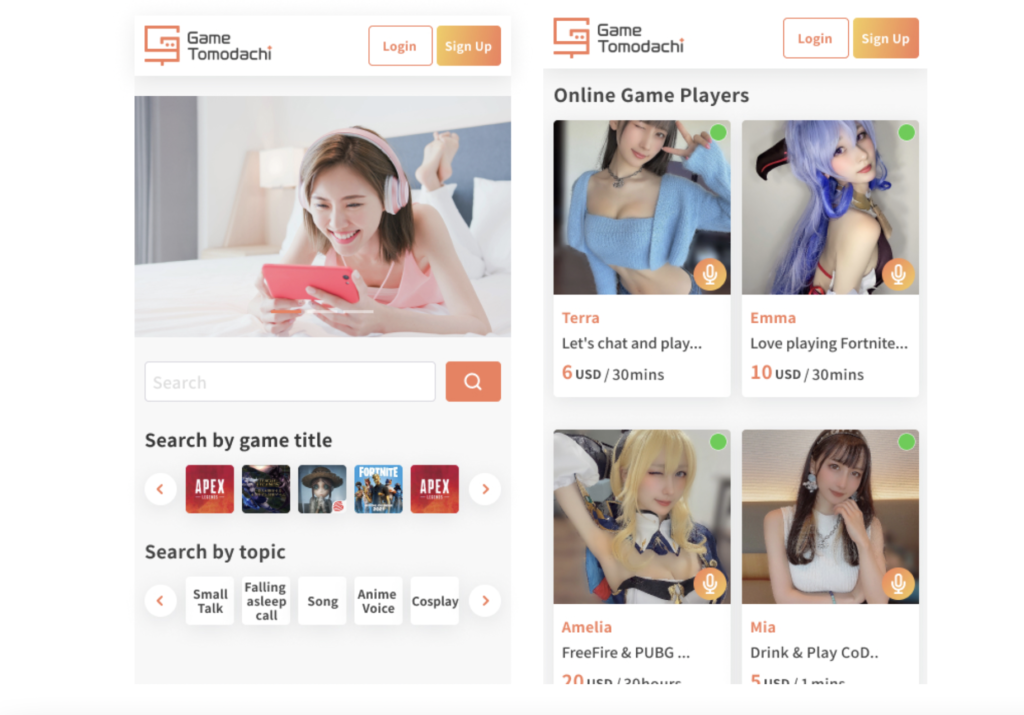Click Login button on left screen
This screenshot has height=715, width=1024.
400,46
